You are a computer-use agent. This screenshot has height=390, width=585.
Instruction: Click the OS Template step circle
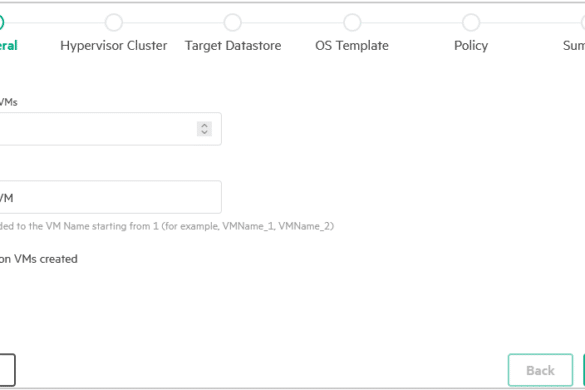(x=352, y=22)
